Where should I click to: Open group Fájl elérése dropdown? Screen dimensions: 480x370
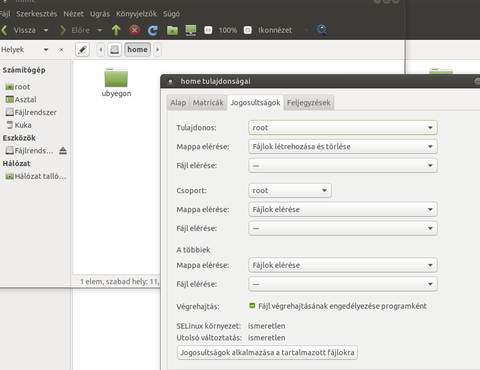coord(343,228)
